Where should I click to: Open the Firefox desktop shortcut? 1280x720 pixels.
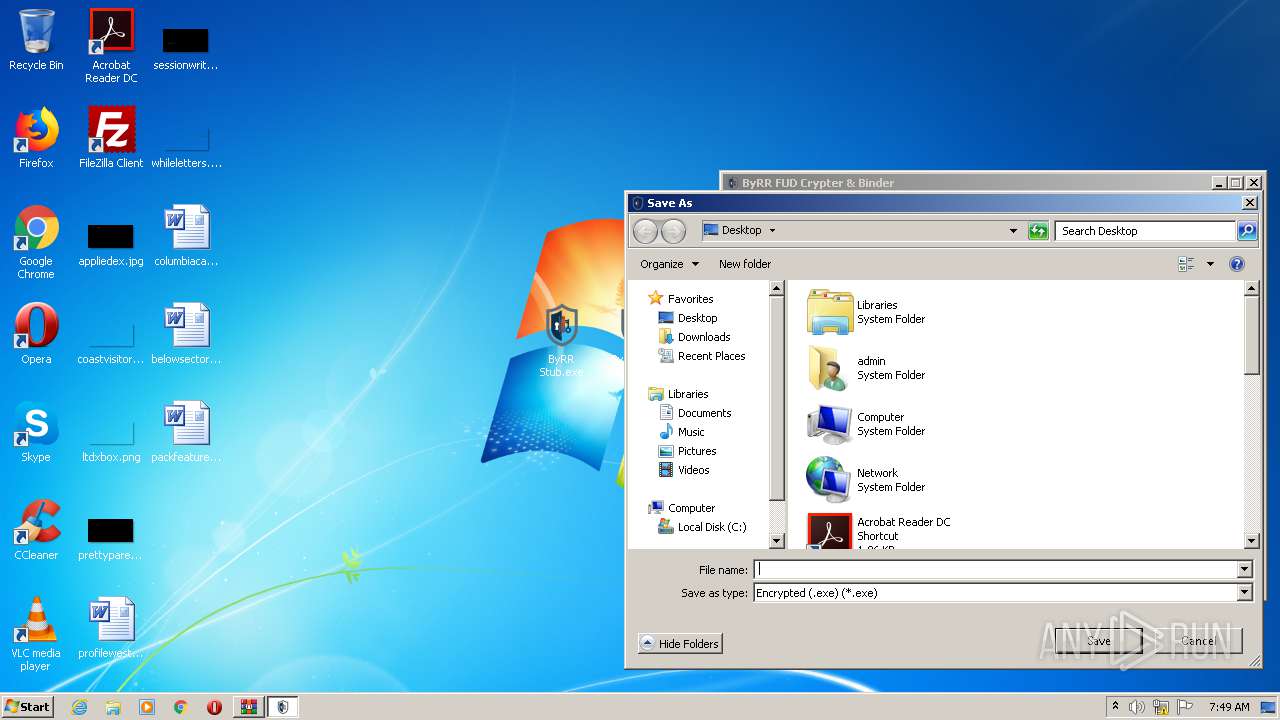point(36,138)
